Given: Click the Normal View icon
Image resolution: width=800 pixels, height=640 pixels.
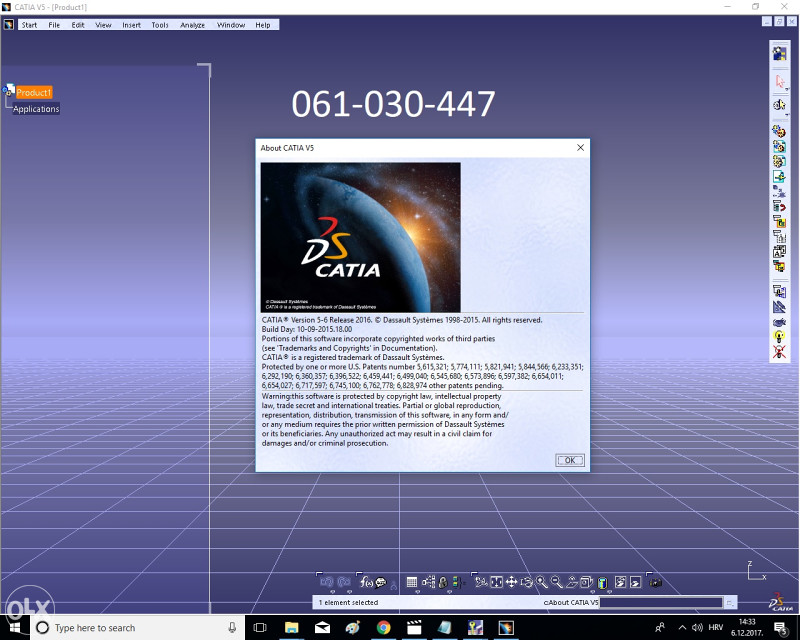Looking at the screenshot, I should coord(572,582).
